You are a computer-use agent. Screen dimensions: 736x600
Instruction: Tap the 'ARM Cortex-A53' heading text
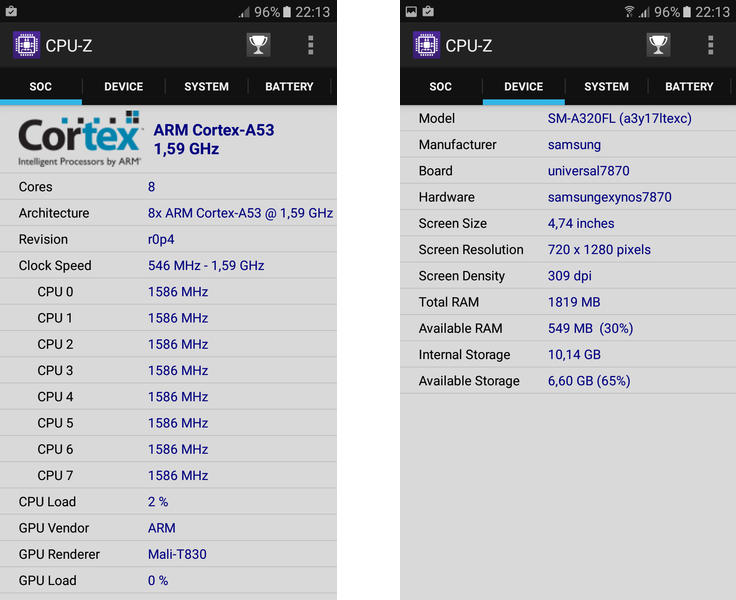(x=214, y=130)
